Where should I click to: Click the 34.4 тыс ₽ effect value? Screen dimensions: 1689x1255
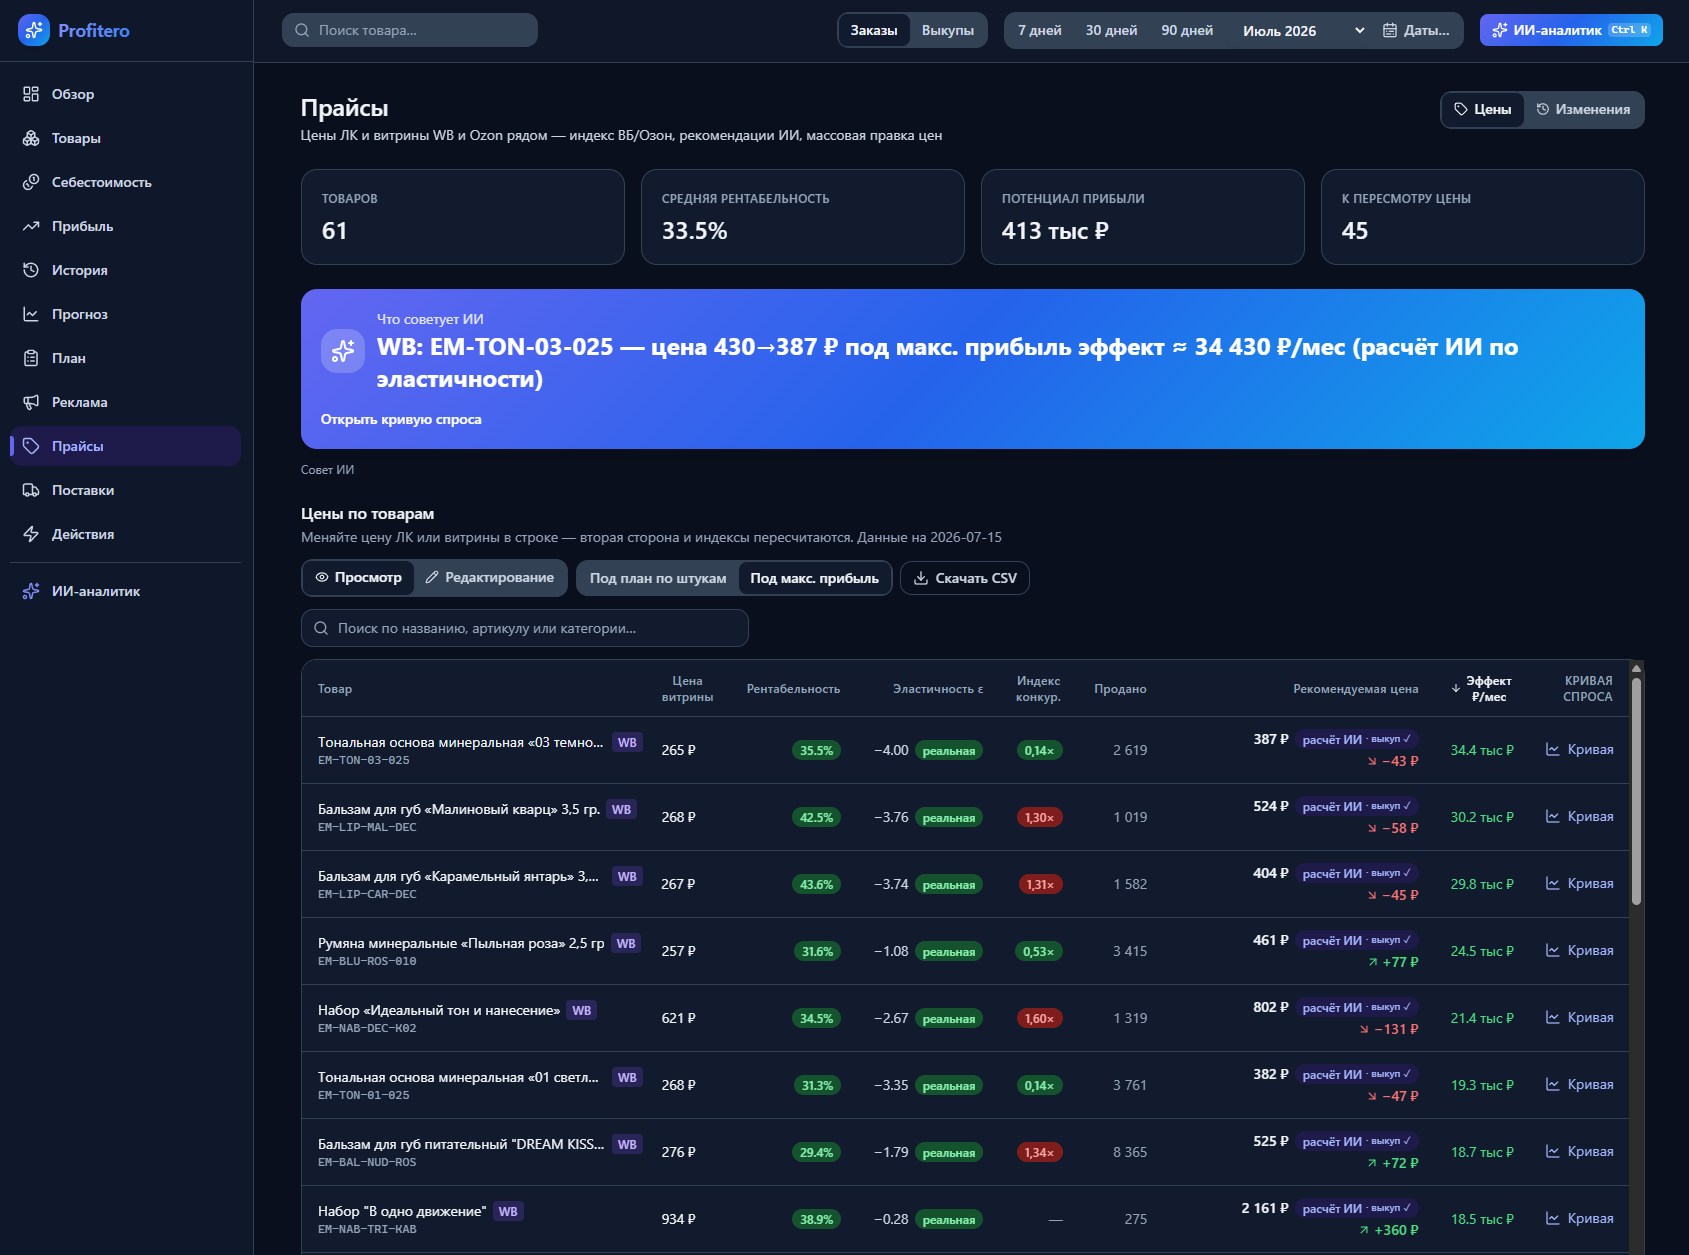tap(1482, 750)
